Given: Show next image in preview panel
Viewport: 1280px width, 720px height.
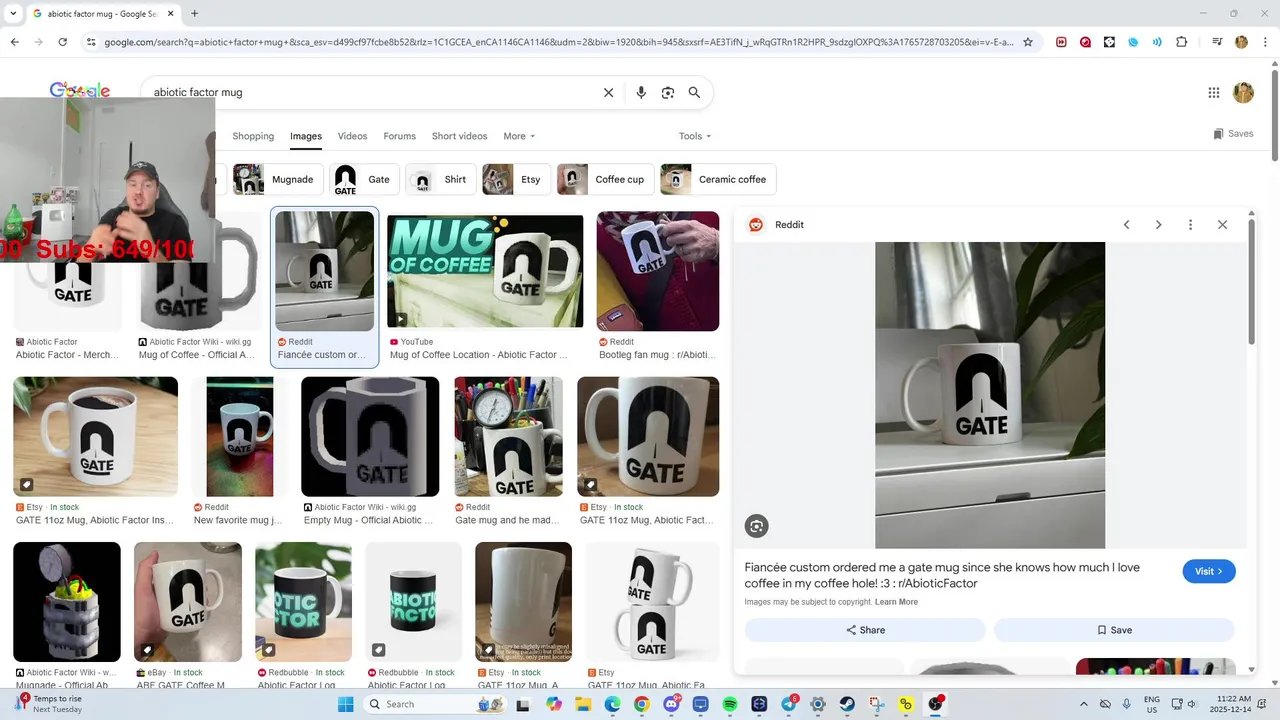Looking at the screenshot, I should pyautogui.click(x=1158, y=225).
